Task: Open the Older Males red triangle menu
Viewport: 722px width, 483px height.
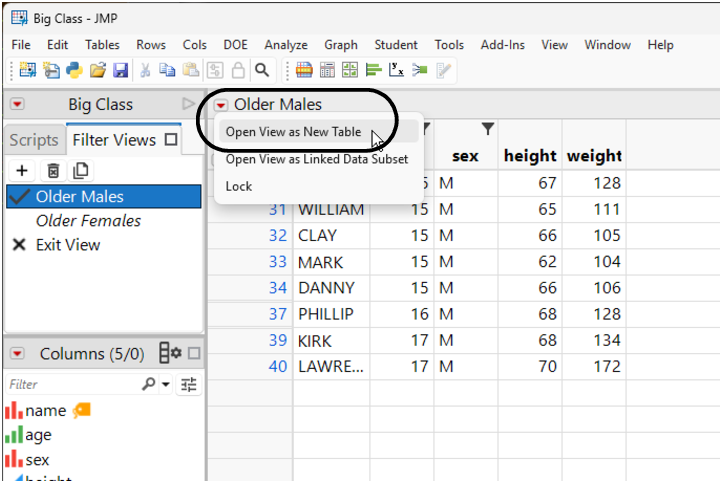Action: (x=221, y=105)
